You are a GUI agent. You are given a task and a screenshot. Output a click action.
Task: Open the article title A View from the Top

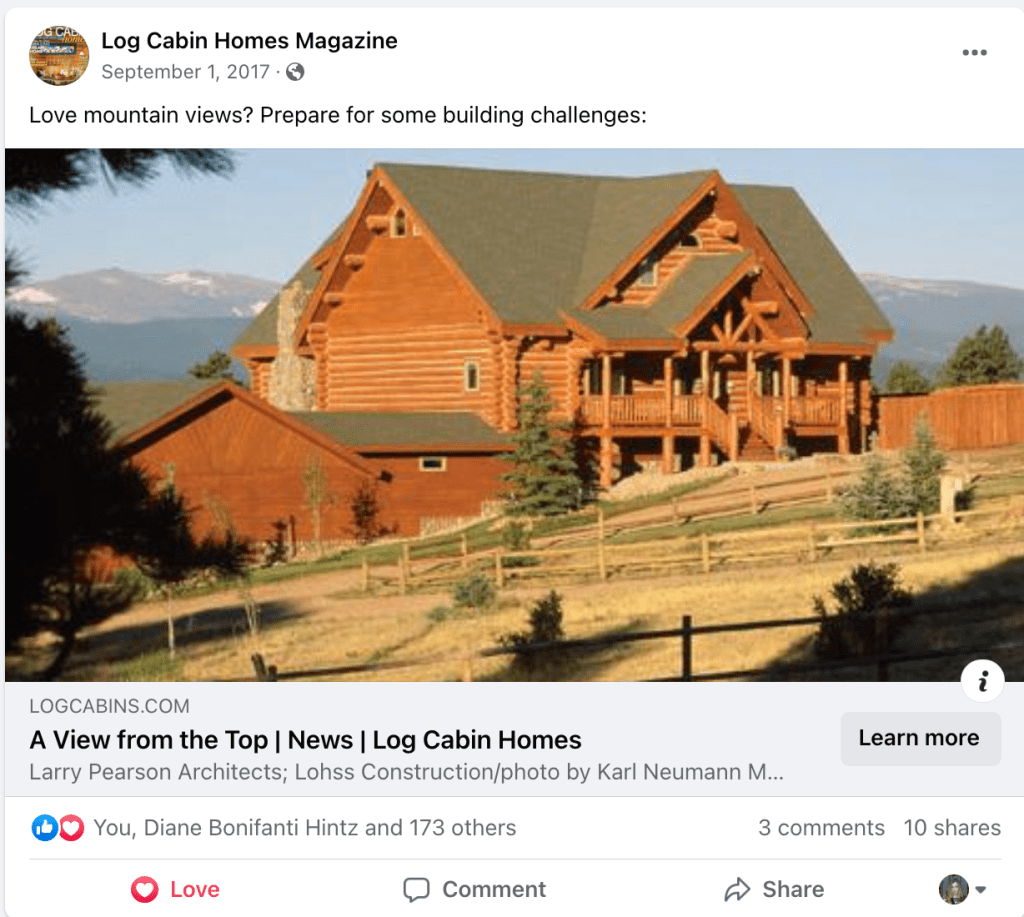305,740
